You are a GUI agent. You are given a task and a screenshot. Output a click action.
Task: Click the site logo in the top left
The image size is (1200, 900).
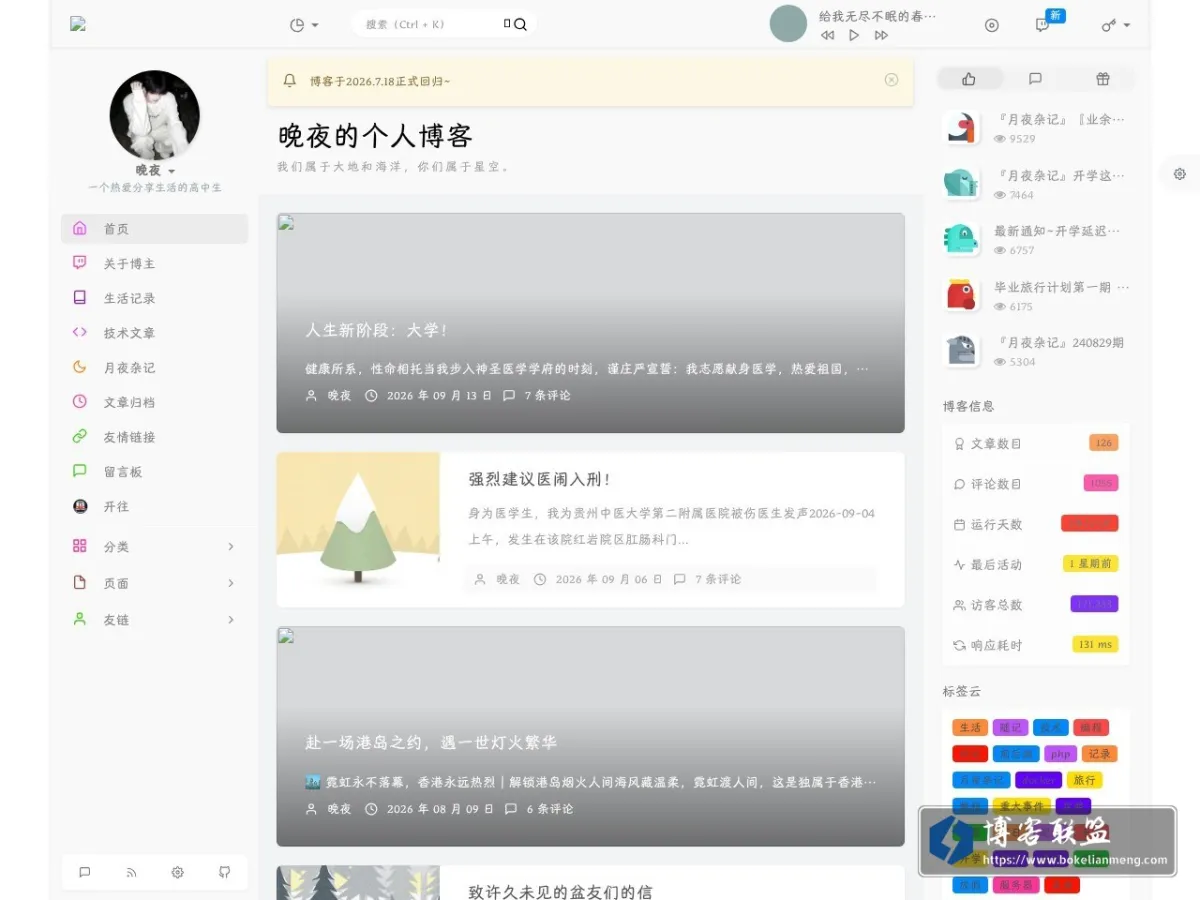click(78, 24)
